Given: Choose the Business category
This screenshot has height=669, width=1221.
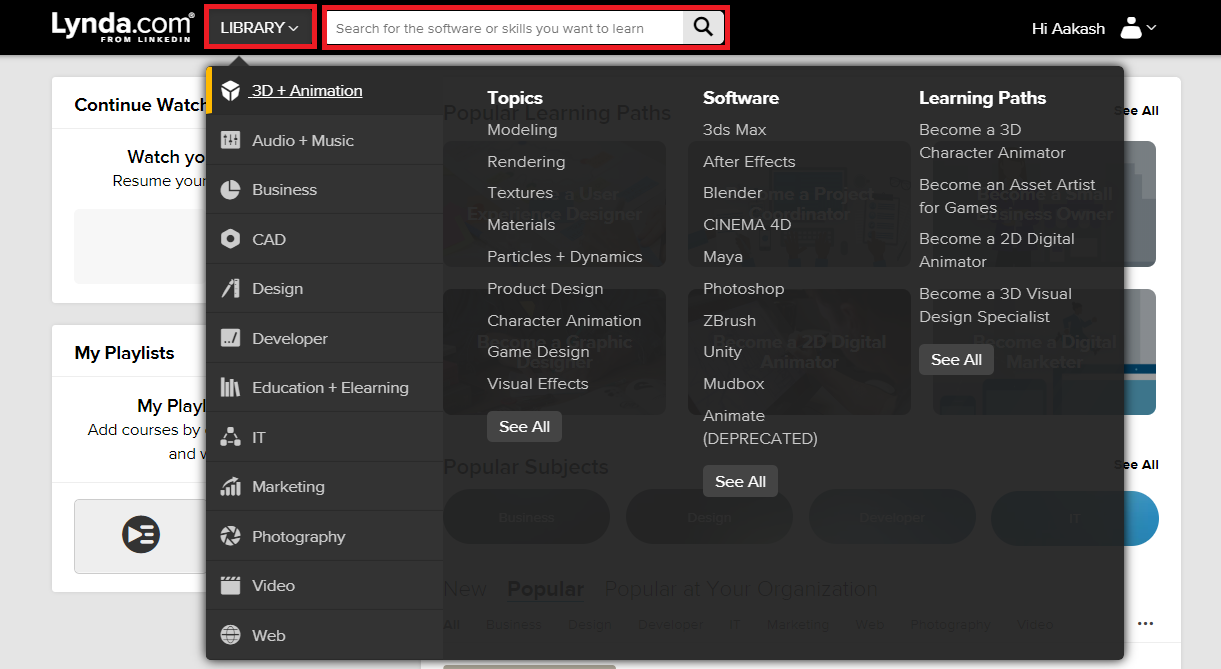Looking at the screenshot, I should pos(324,190).
